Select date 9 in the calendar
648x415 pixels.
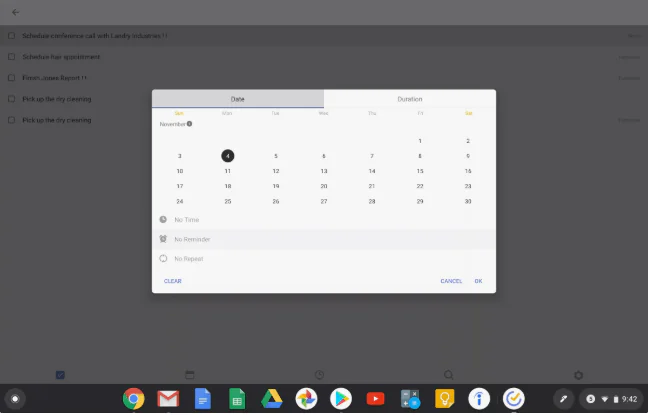pos(468,156)
